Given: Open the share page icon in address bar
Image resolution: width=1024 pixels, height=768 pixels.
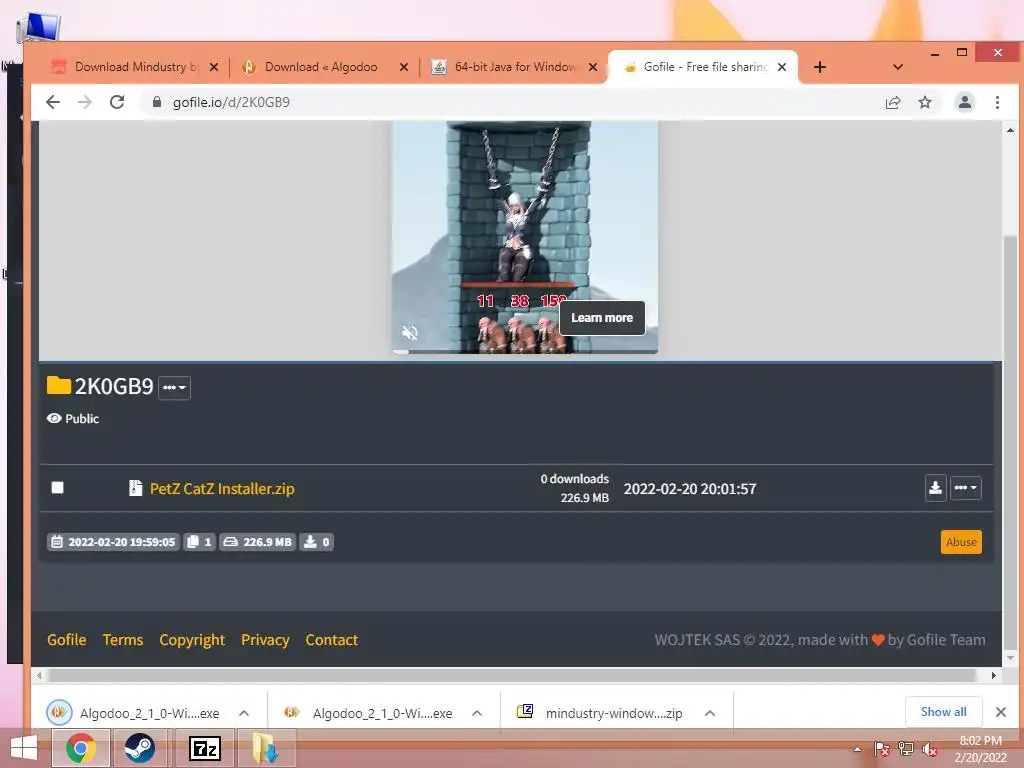Looking at the screenshot, I should (x=893, y=102).
